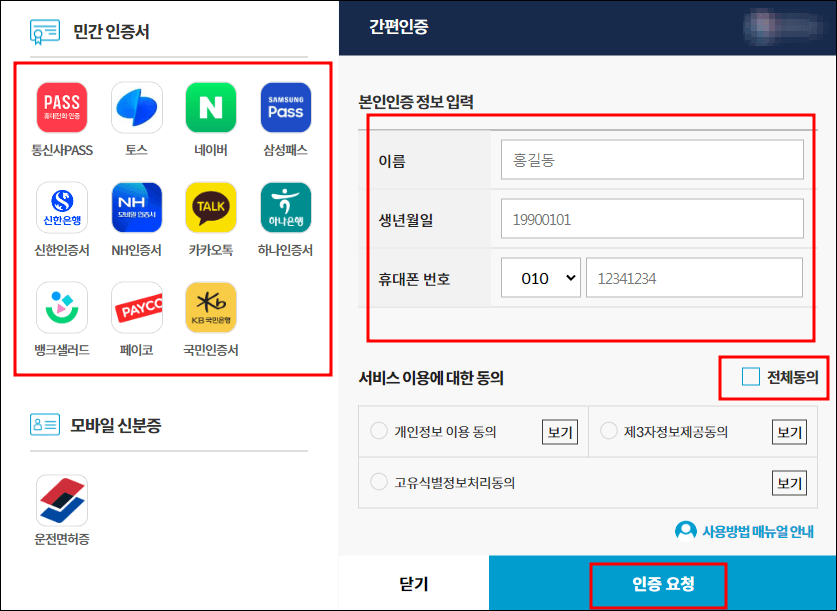The height and width of the screenshot is (611, 837).
Task: Select the 고유식별정보처리동의 radio button
Action: click(x=378, y=481)
